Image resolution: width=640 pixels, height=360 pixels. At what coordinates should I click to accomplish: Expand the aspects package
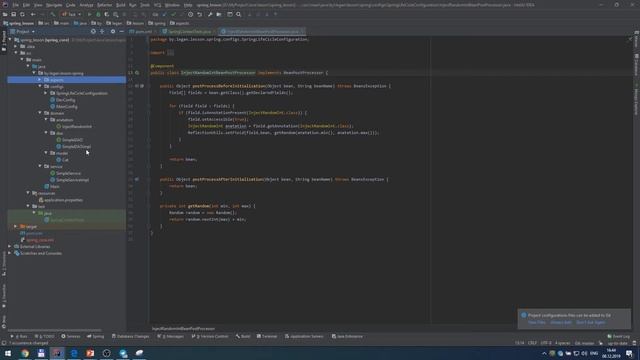[x=40, y=80]
